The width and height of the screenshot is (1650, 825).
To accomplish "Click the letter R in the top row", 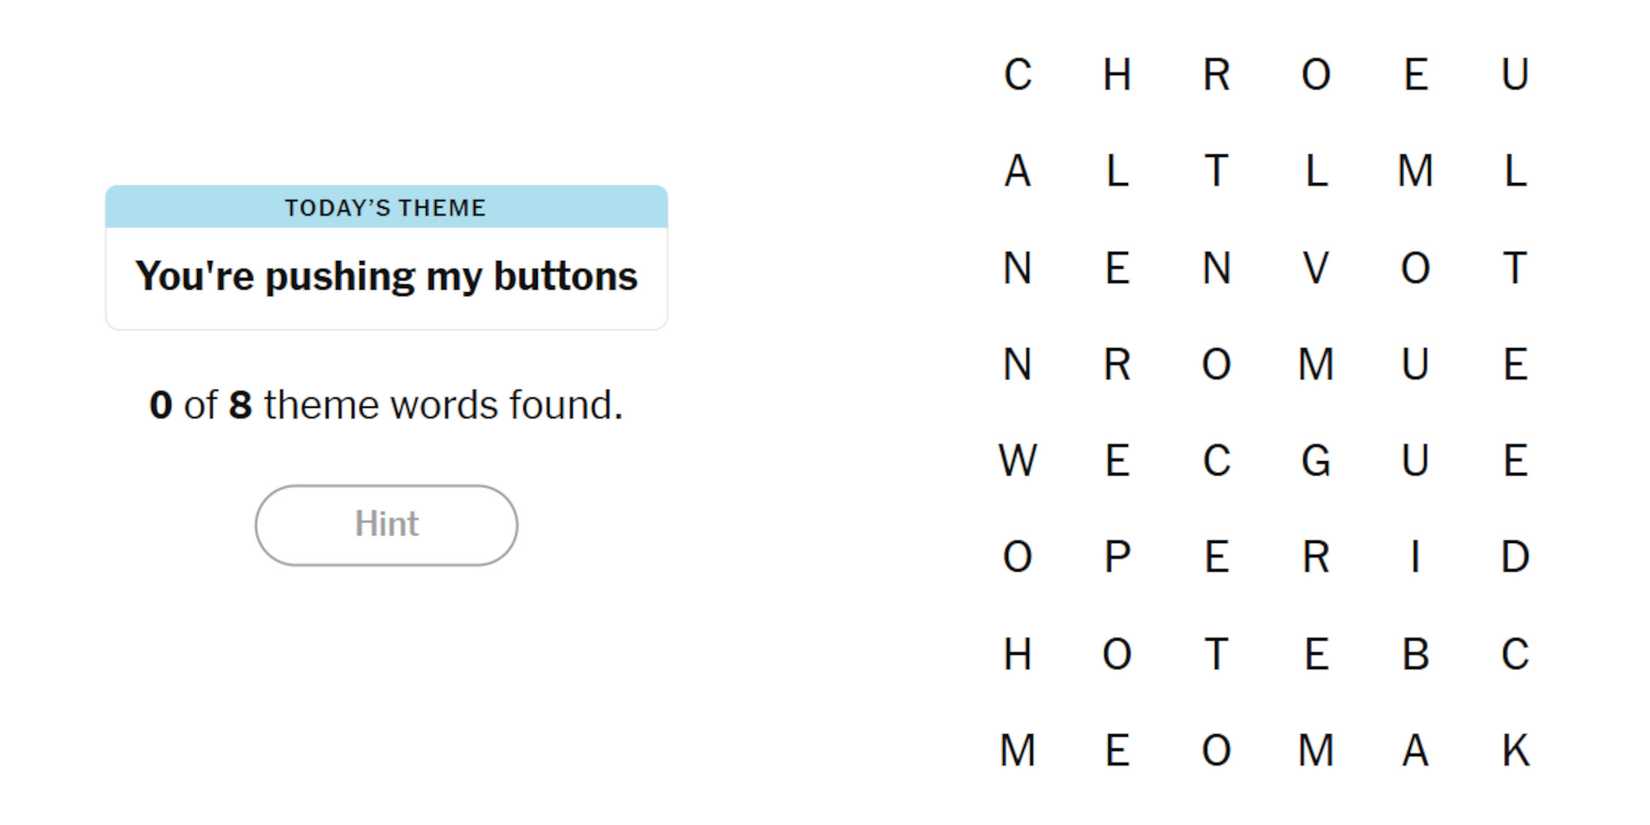I will click(x=1215, y=75).
